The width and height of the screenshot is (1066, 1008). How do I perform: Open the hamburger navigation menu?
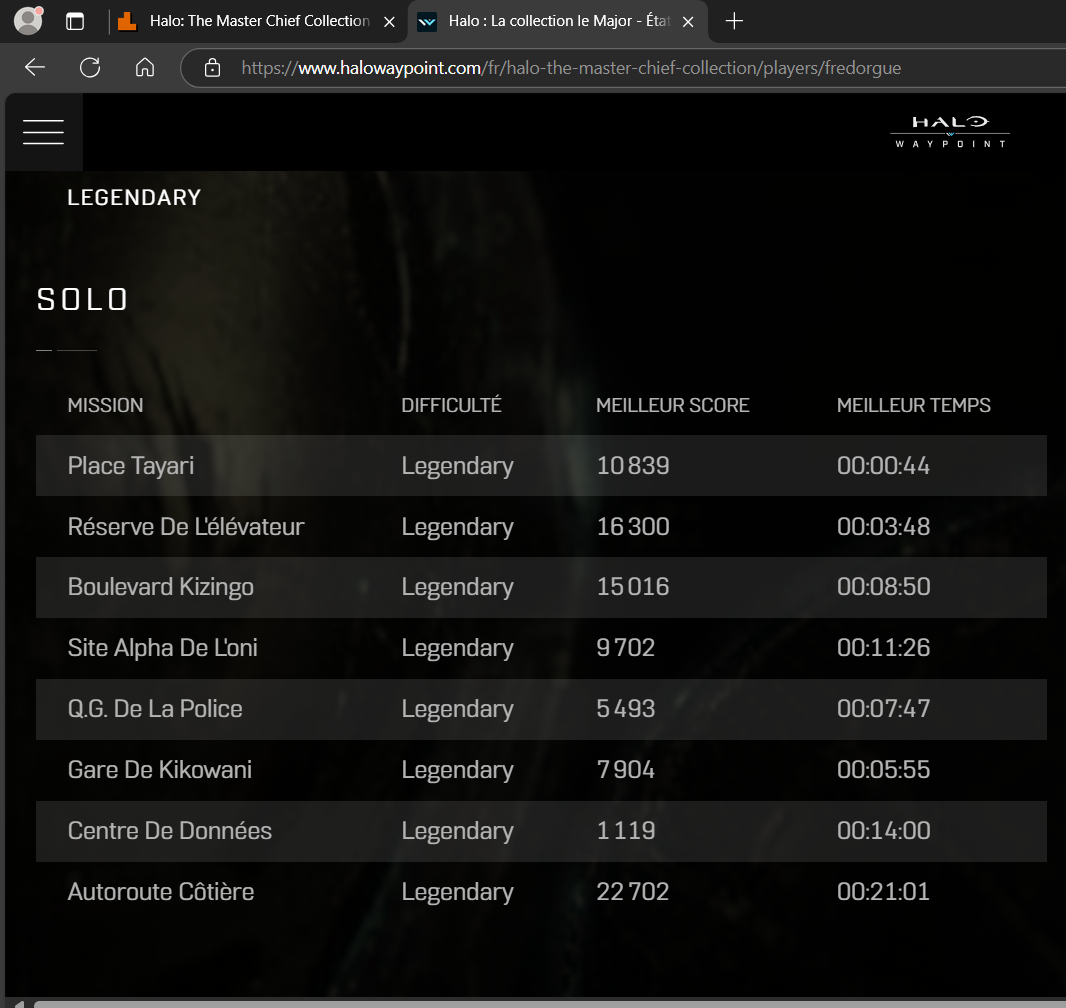43,132
